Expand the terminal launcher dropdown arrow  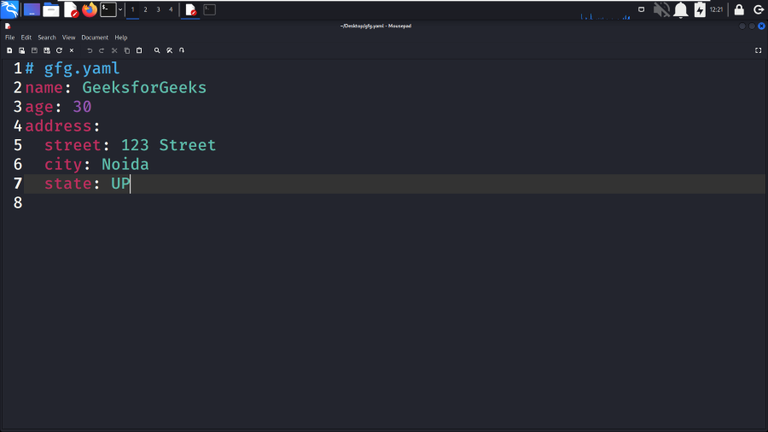(121, 10)
